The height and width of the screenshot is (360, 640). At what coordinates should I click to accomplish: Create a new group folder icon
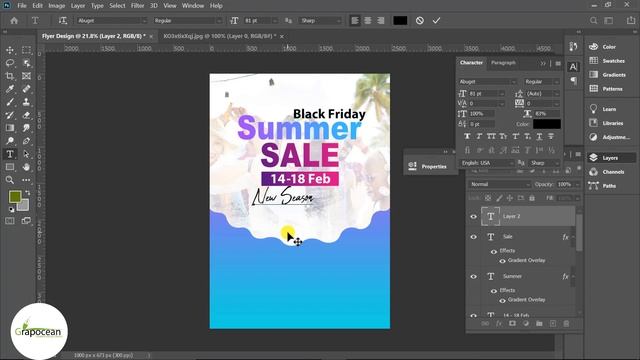(x=539, y=324)
